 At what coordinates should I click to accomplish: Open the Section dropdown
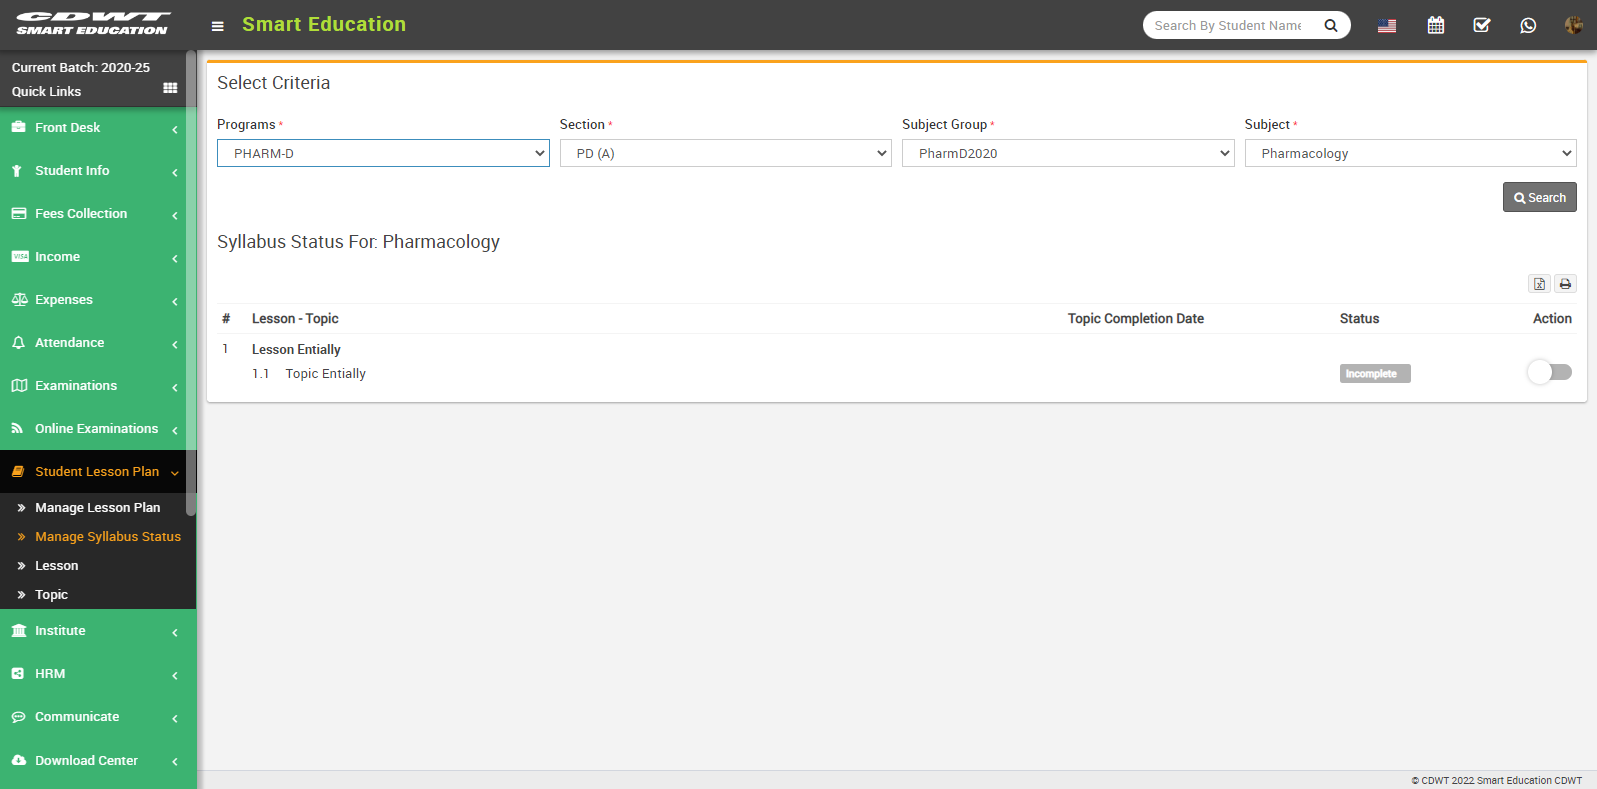725,153
